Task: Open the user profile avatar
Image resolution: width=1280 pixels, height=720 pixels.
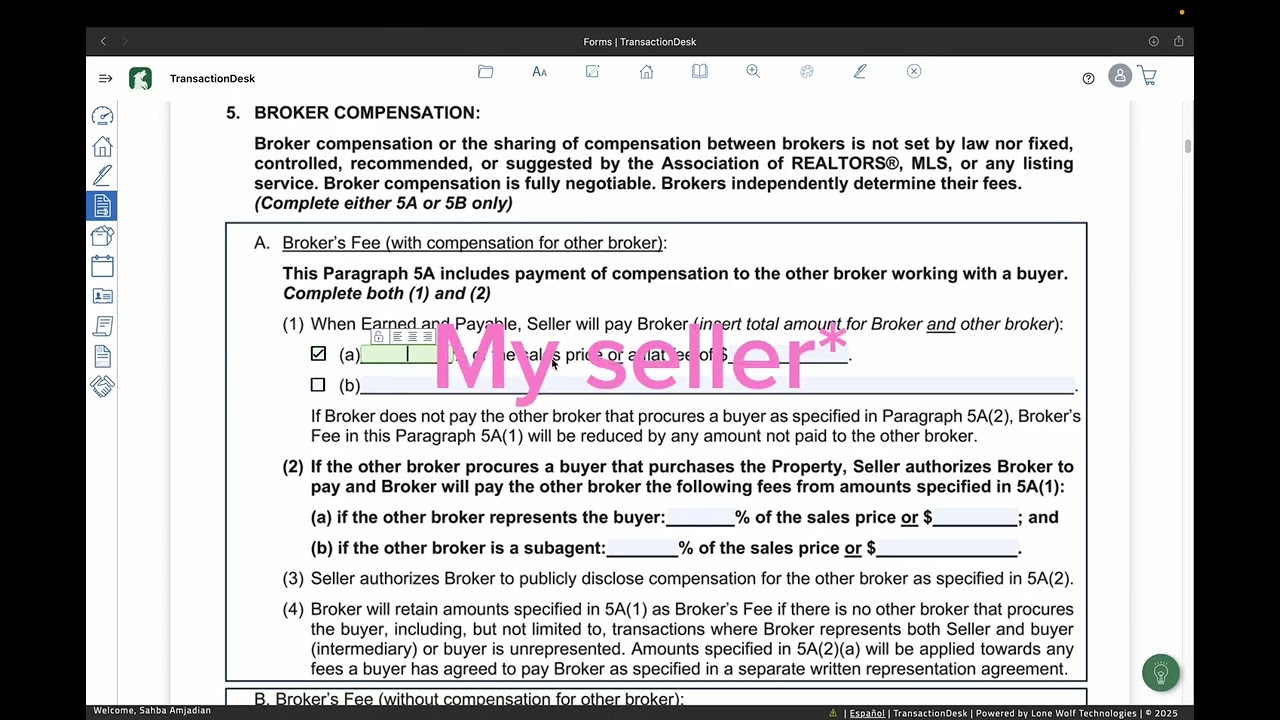Action: click(x=1120, y=76)
